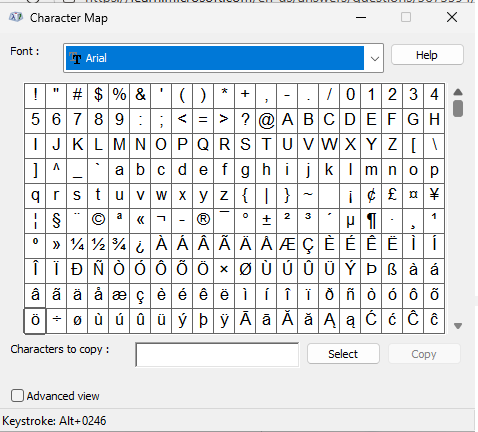This screenshot has width=478, height=432.
Task: Select the yen ¥ character
Action: [x=434, y=195]
